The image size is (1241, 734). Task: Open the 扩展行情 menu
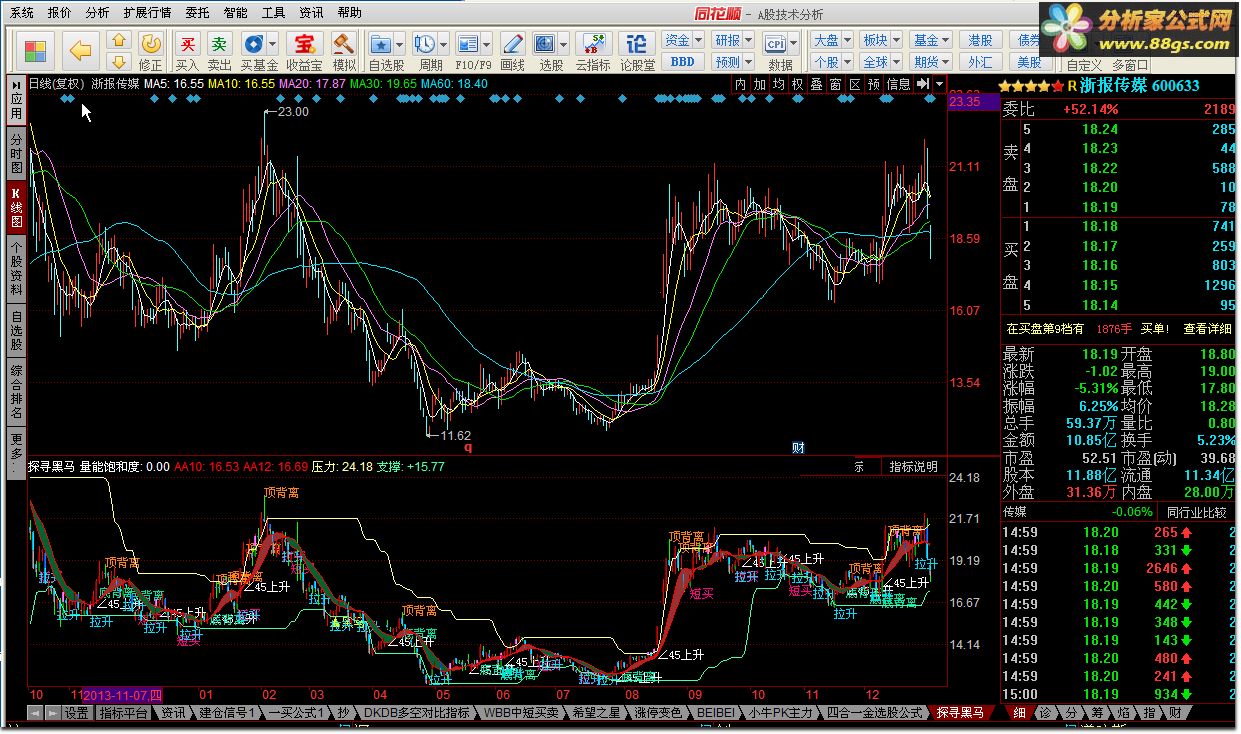pos(147,13)
